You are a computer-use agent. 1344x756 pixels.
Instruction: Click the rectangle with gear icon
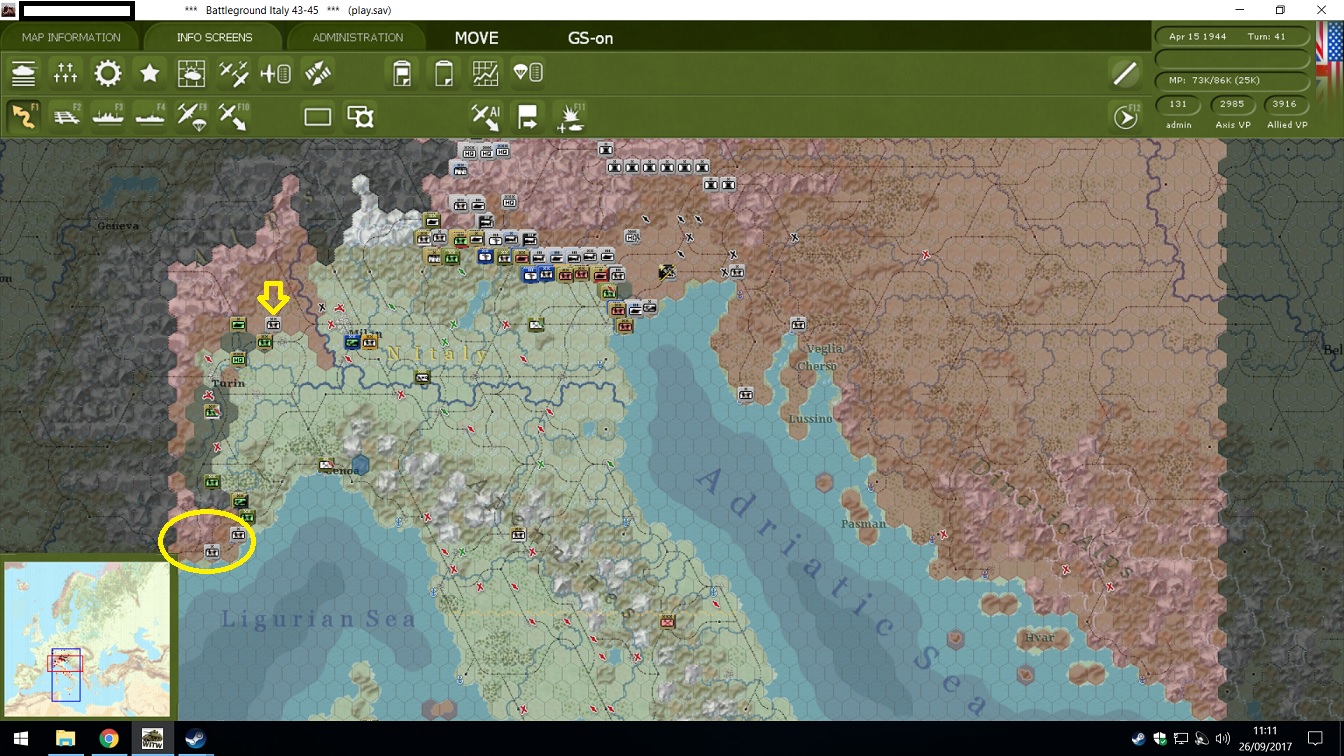point(360,117)
